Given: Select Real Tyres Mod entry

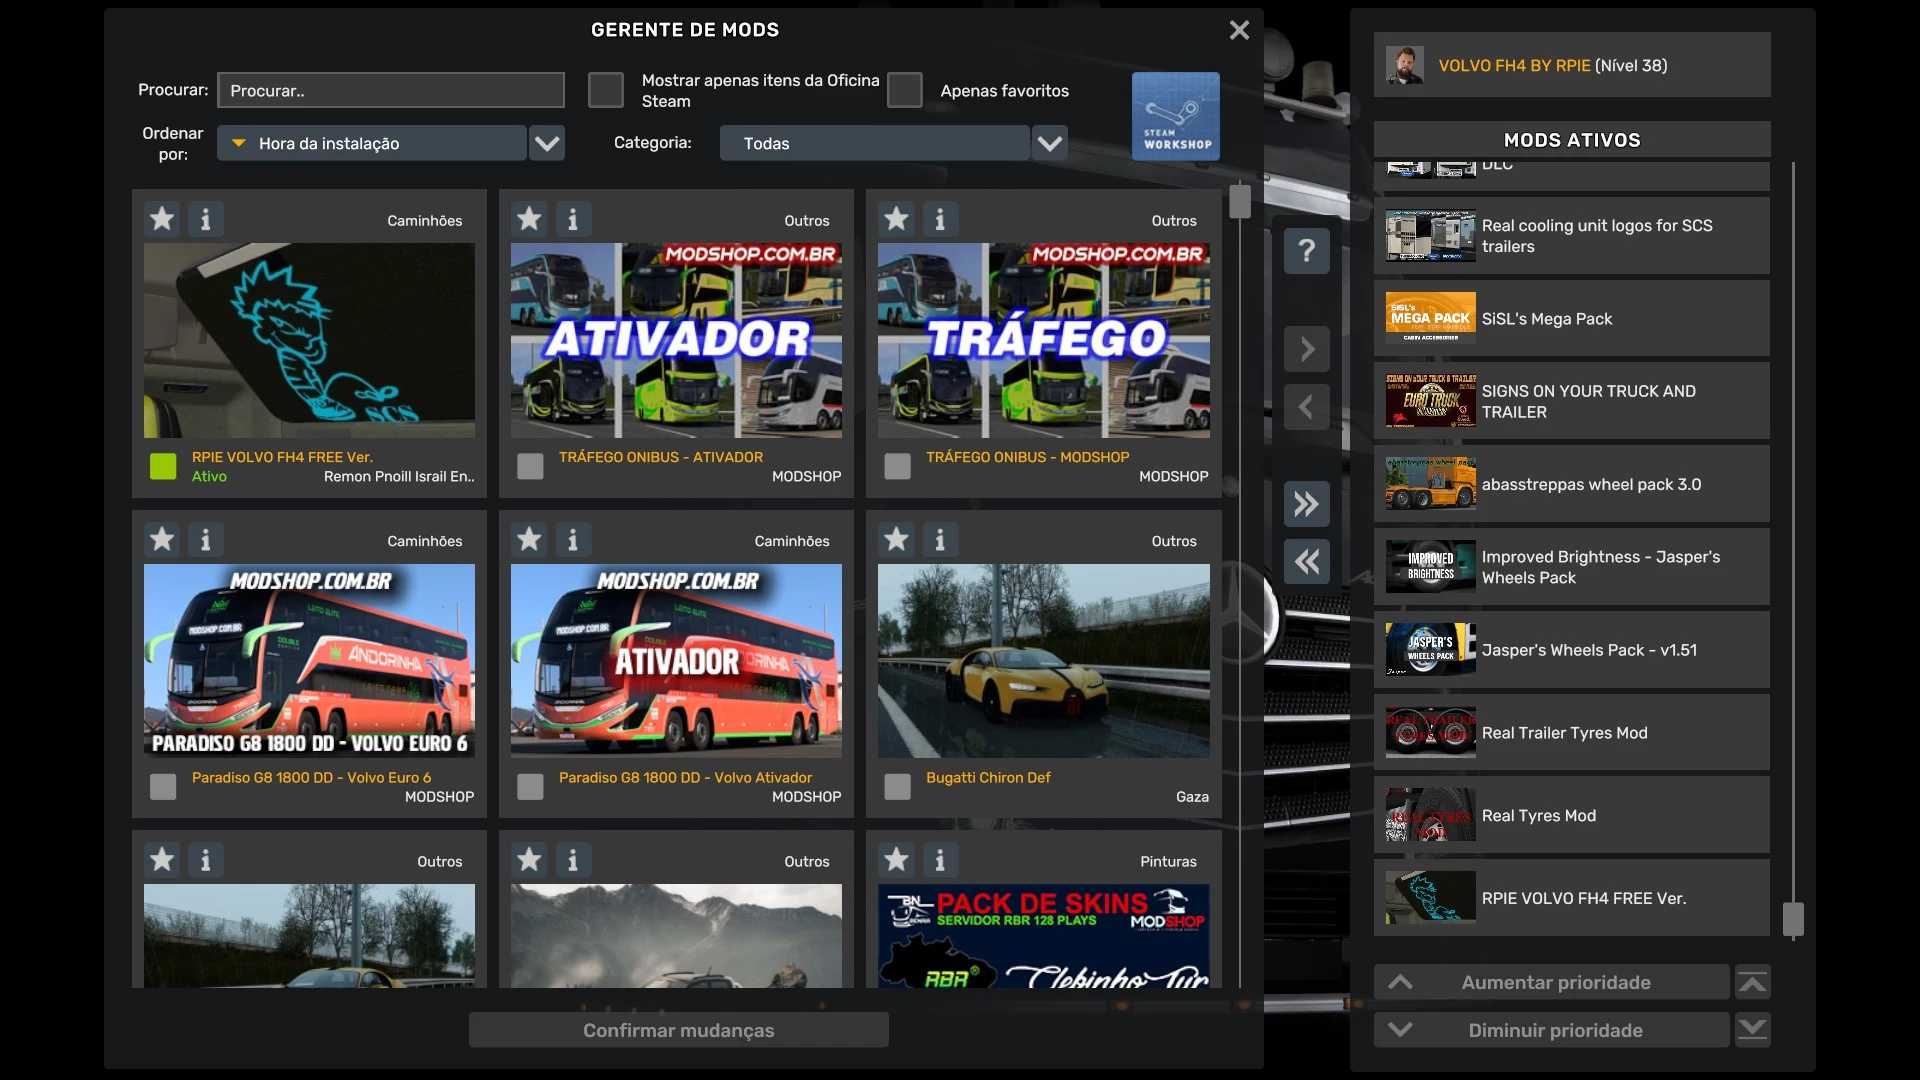Looking at the screenshot, I should 1571,816.
